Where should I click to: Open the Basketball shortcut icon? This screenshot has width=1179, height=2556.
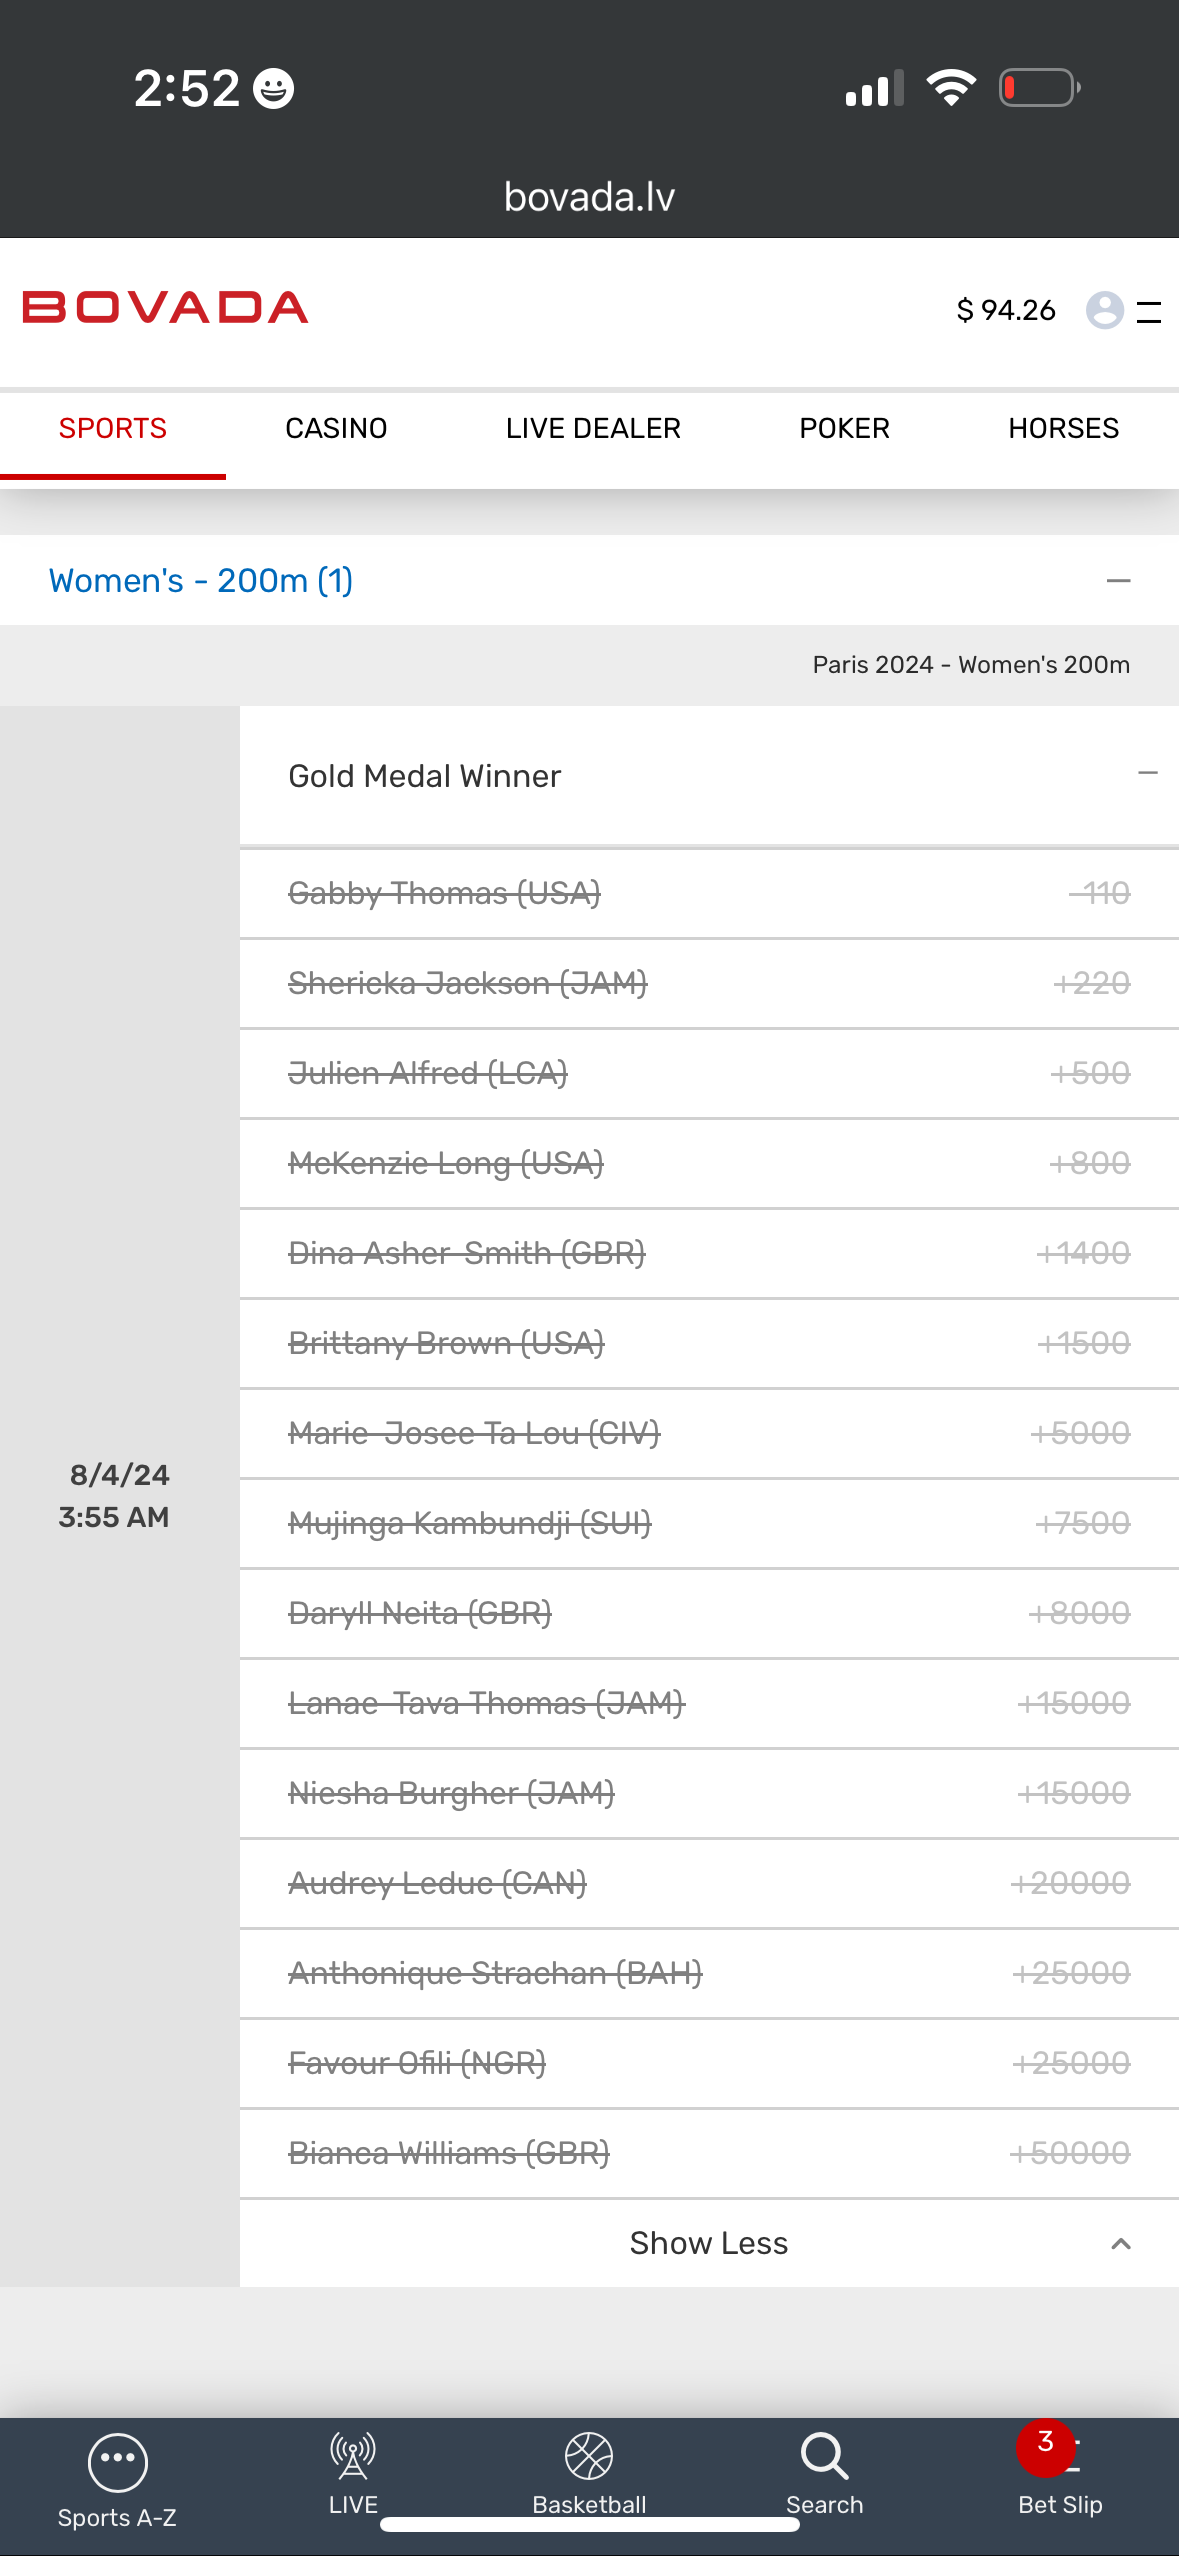pyautogui.click(x=589, y=2458)
